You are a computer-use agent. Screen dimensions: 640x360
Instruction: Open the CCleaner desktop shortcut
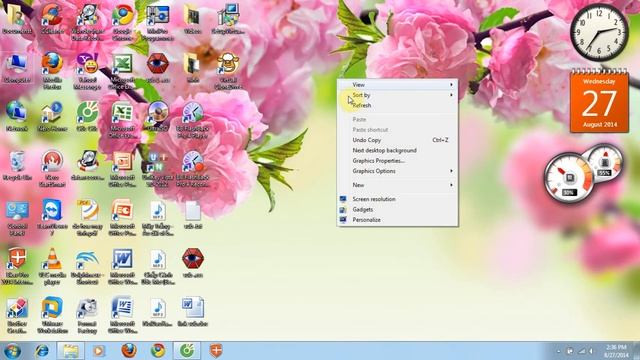(52, 18)
